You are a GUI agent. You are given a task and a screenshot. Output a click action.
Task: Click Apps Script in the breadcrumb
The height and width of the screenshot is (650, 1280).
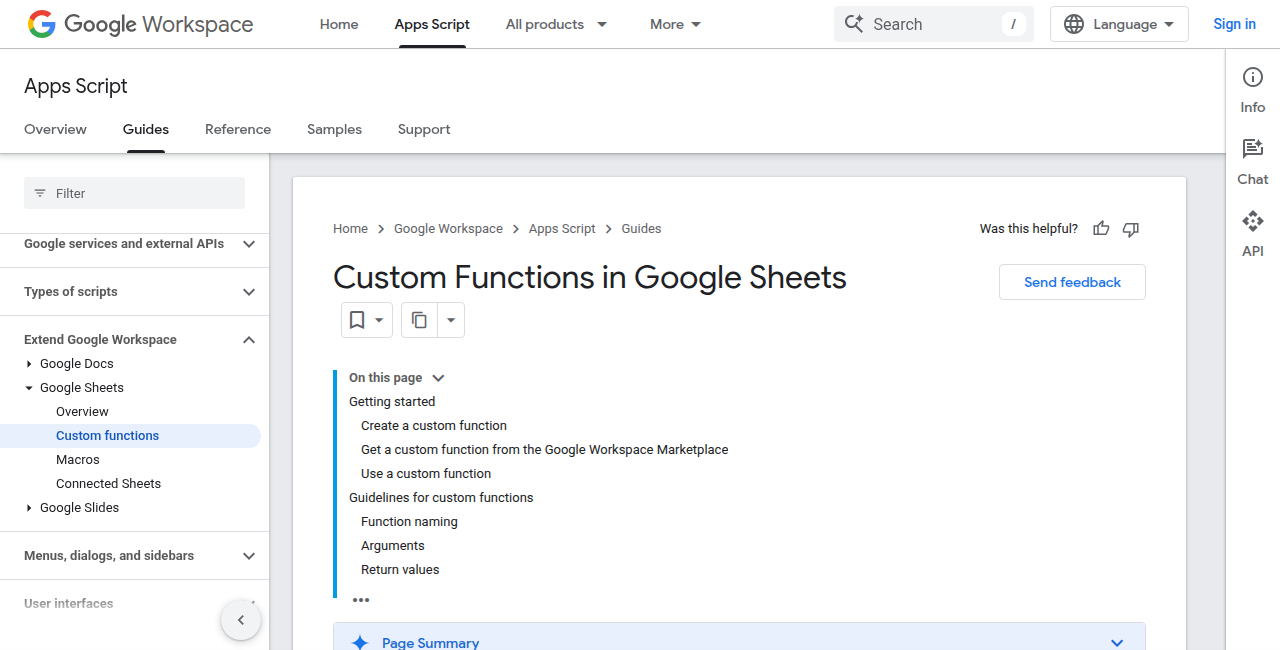click(x=562, y=229)
